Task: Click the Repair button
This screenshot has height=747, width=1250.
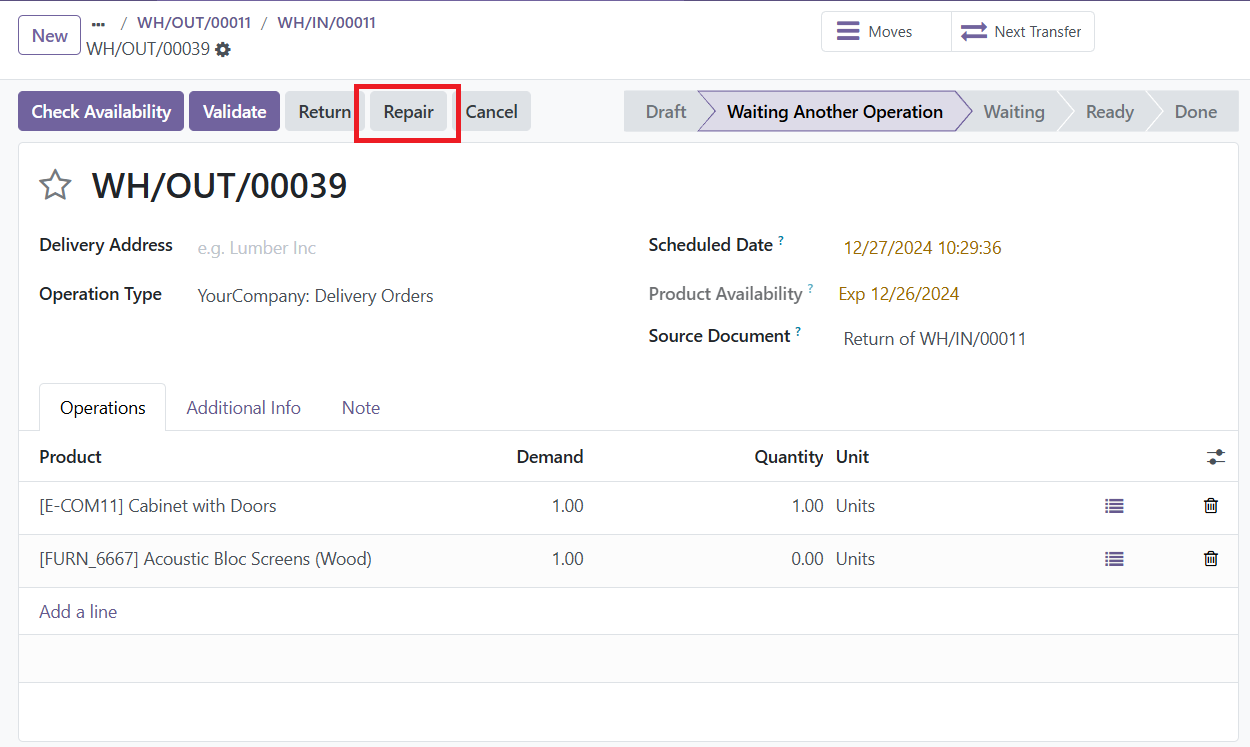Action: tap(409, 112)
